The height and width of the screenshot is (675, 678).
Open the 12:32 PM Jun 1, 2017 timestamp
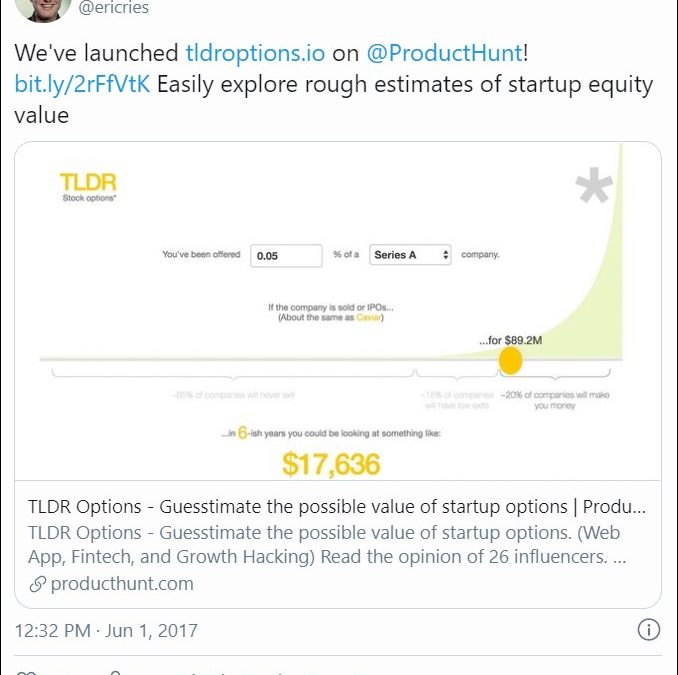[106, 630]
